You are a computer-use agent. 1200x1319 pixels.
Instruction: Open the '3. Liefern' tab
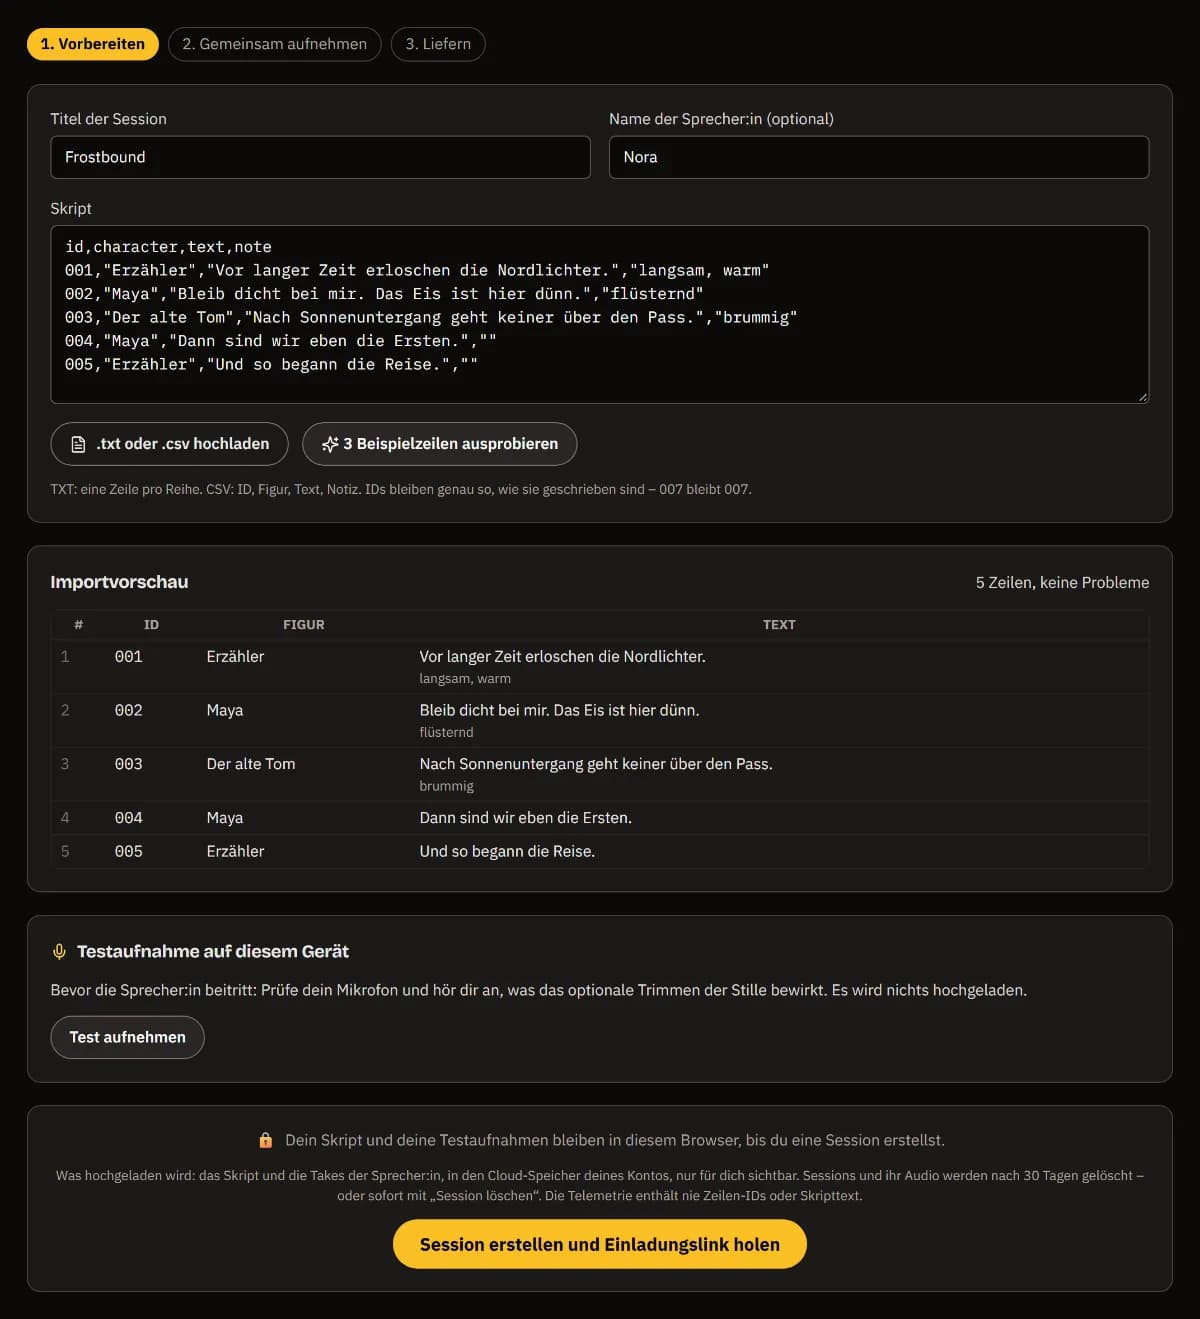[x=438, y=44]
